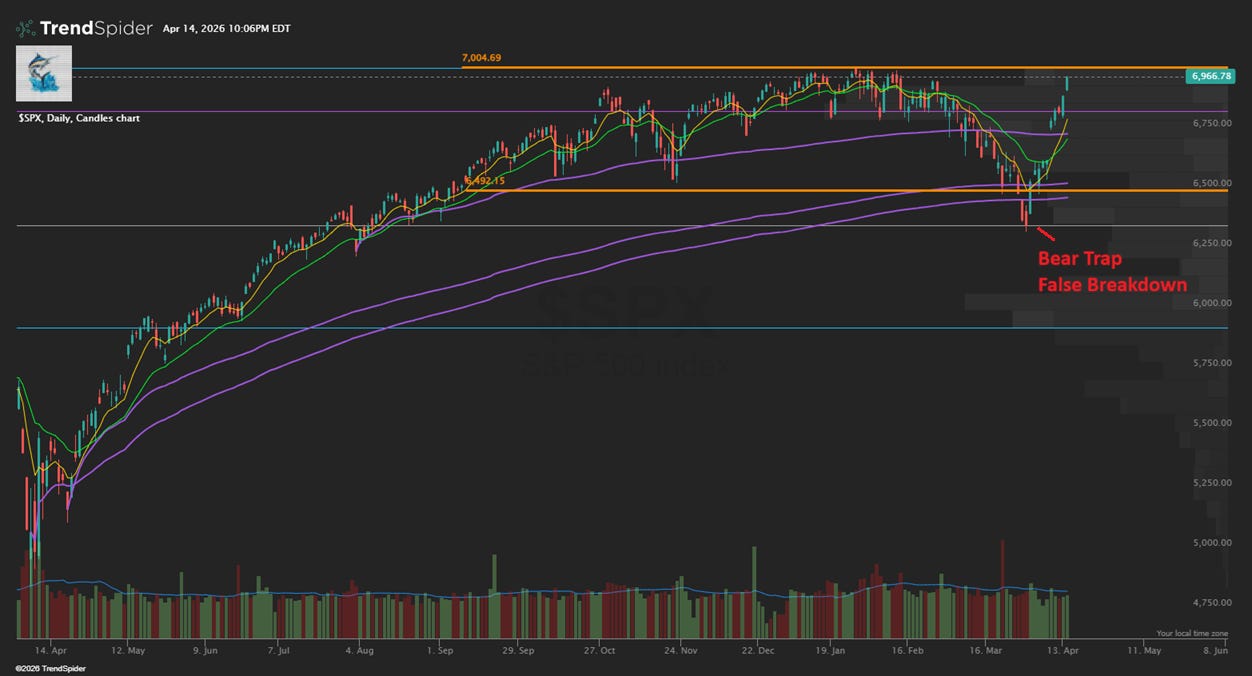Click the 'False Breakdown' annotation text
This screenshot has height=676, width=1252.
(x=1112, y=285)
